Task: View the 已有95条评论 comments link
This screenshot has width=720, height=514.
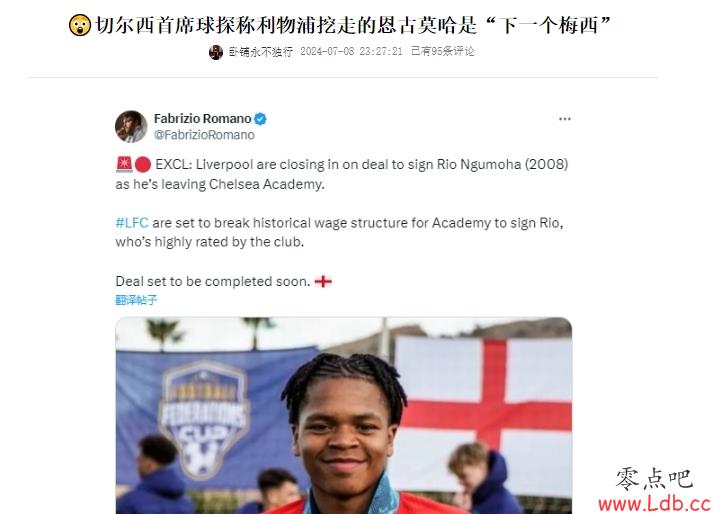Action: point(442,51)
